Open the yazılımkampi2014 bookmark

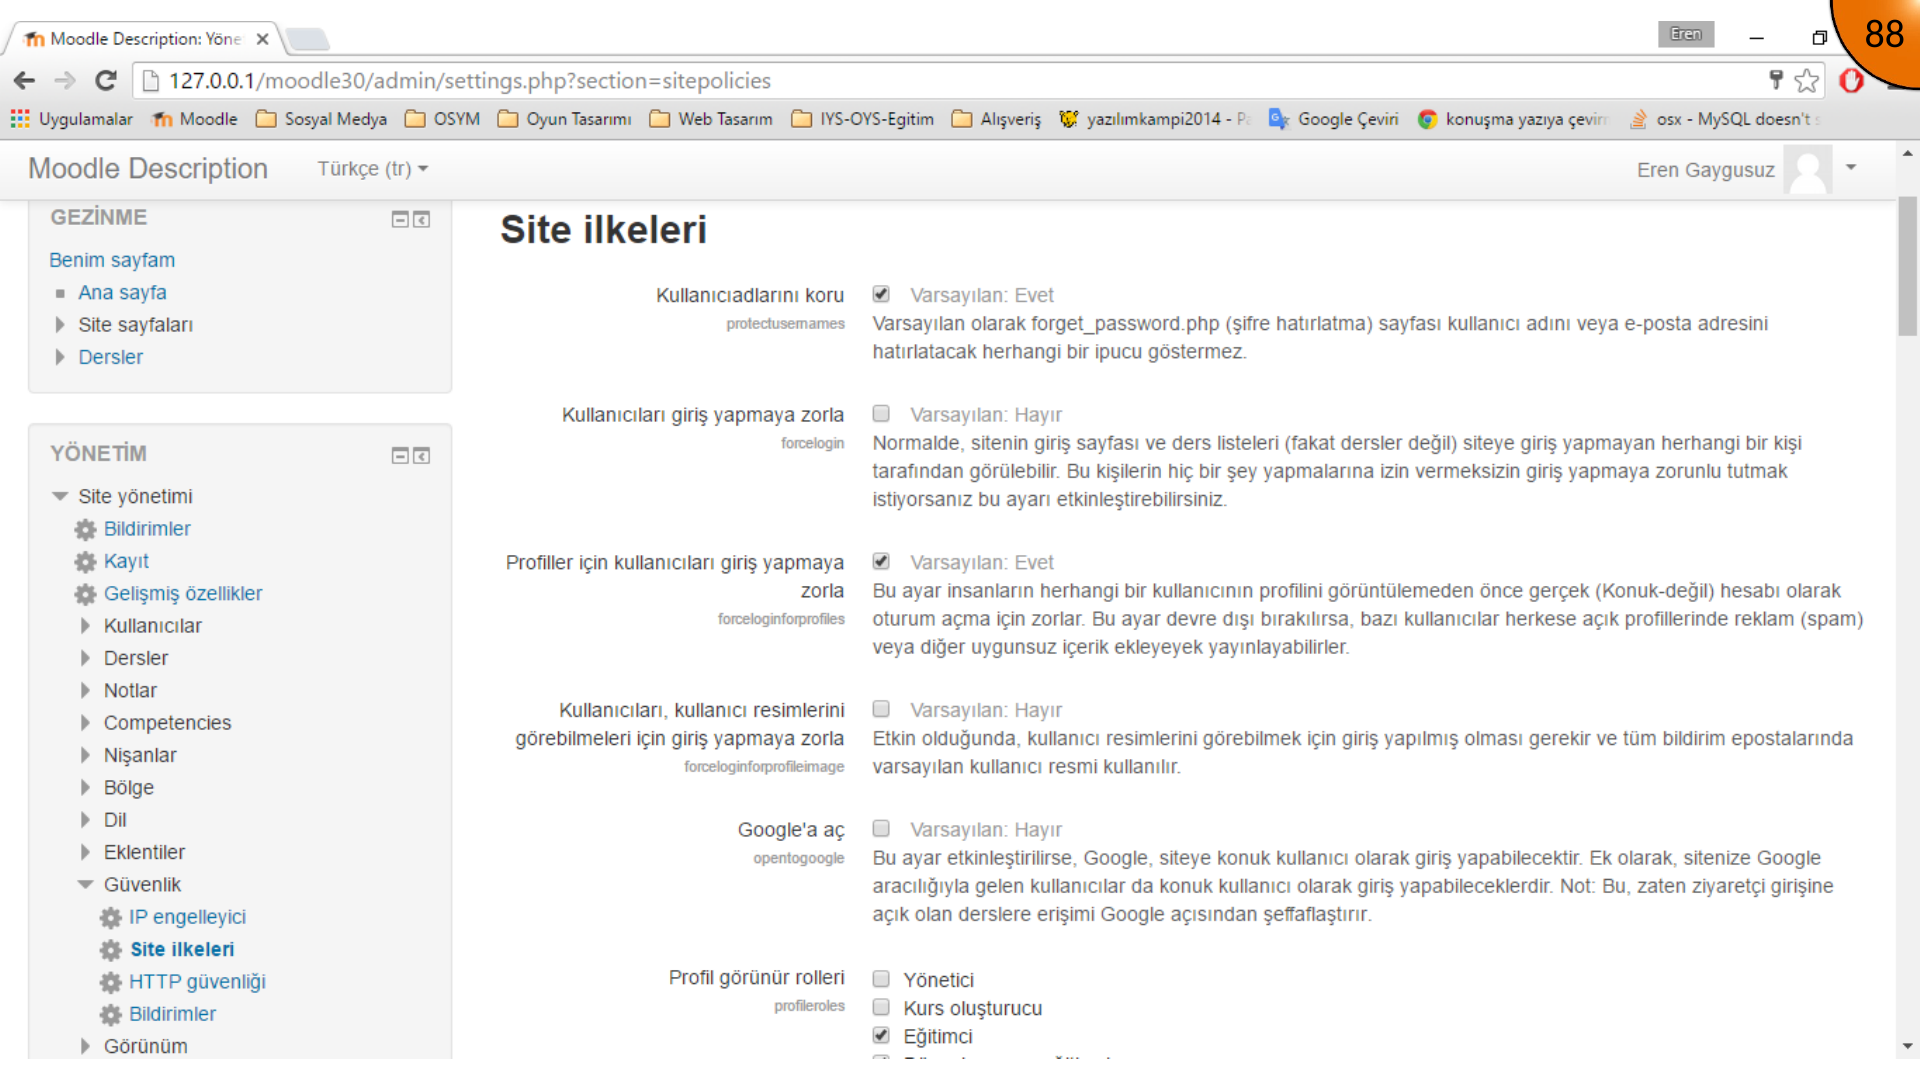point(1155,119)
